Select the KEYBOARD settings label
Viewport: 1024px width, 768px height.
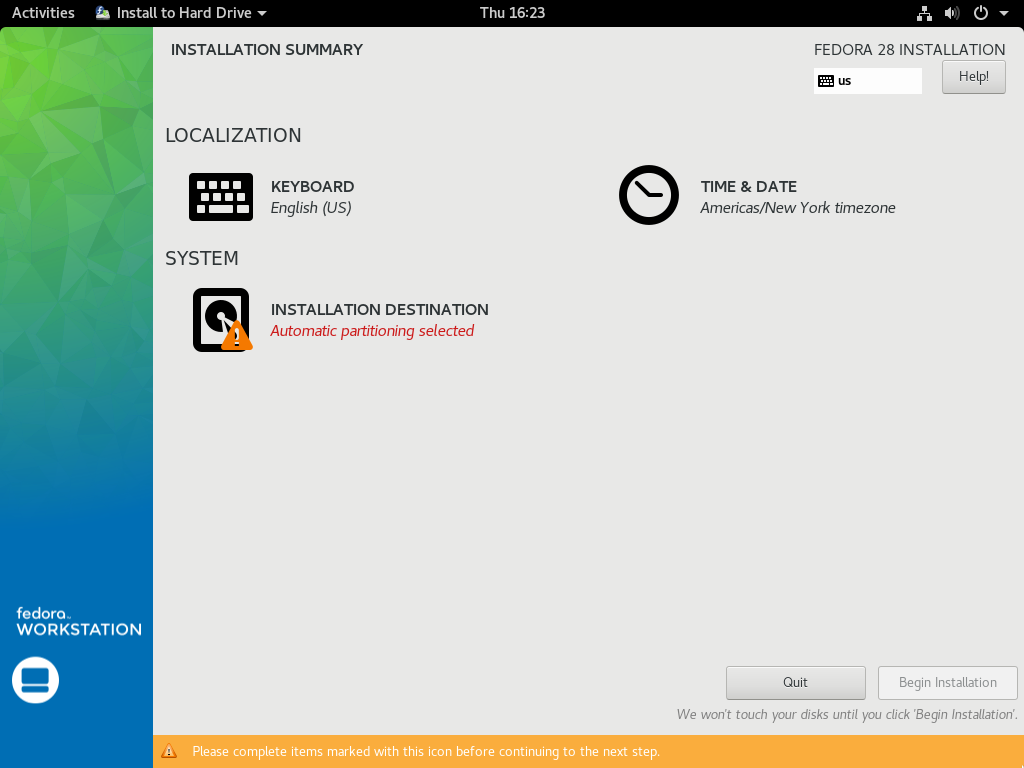point(312,187)
